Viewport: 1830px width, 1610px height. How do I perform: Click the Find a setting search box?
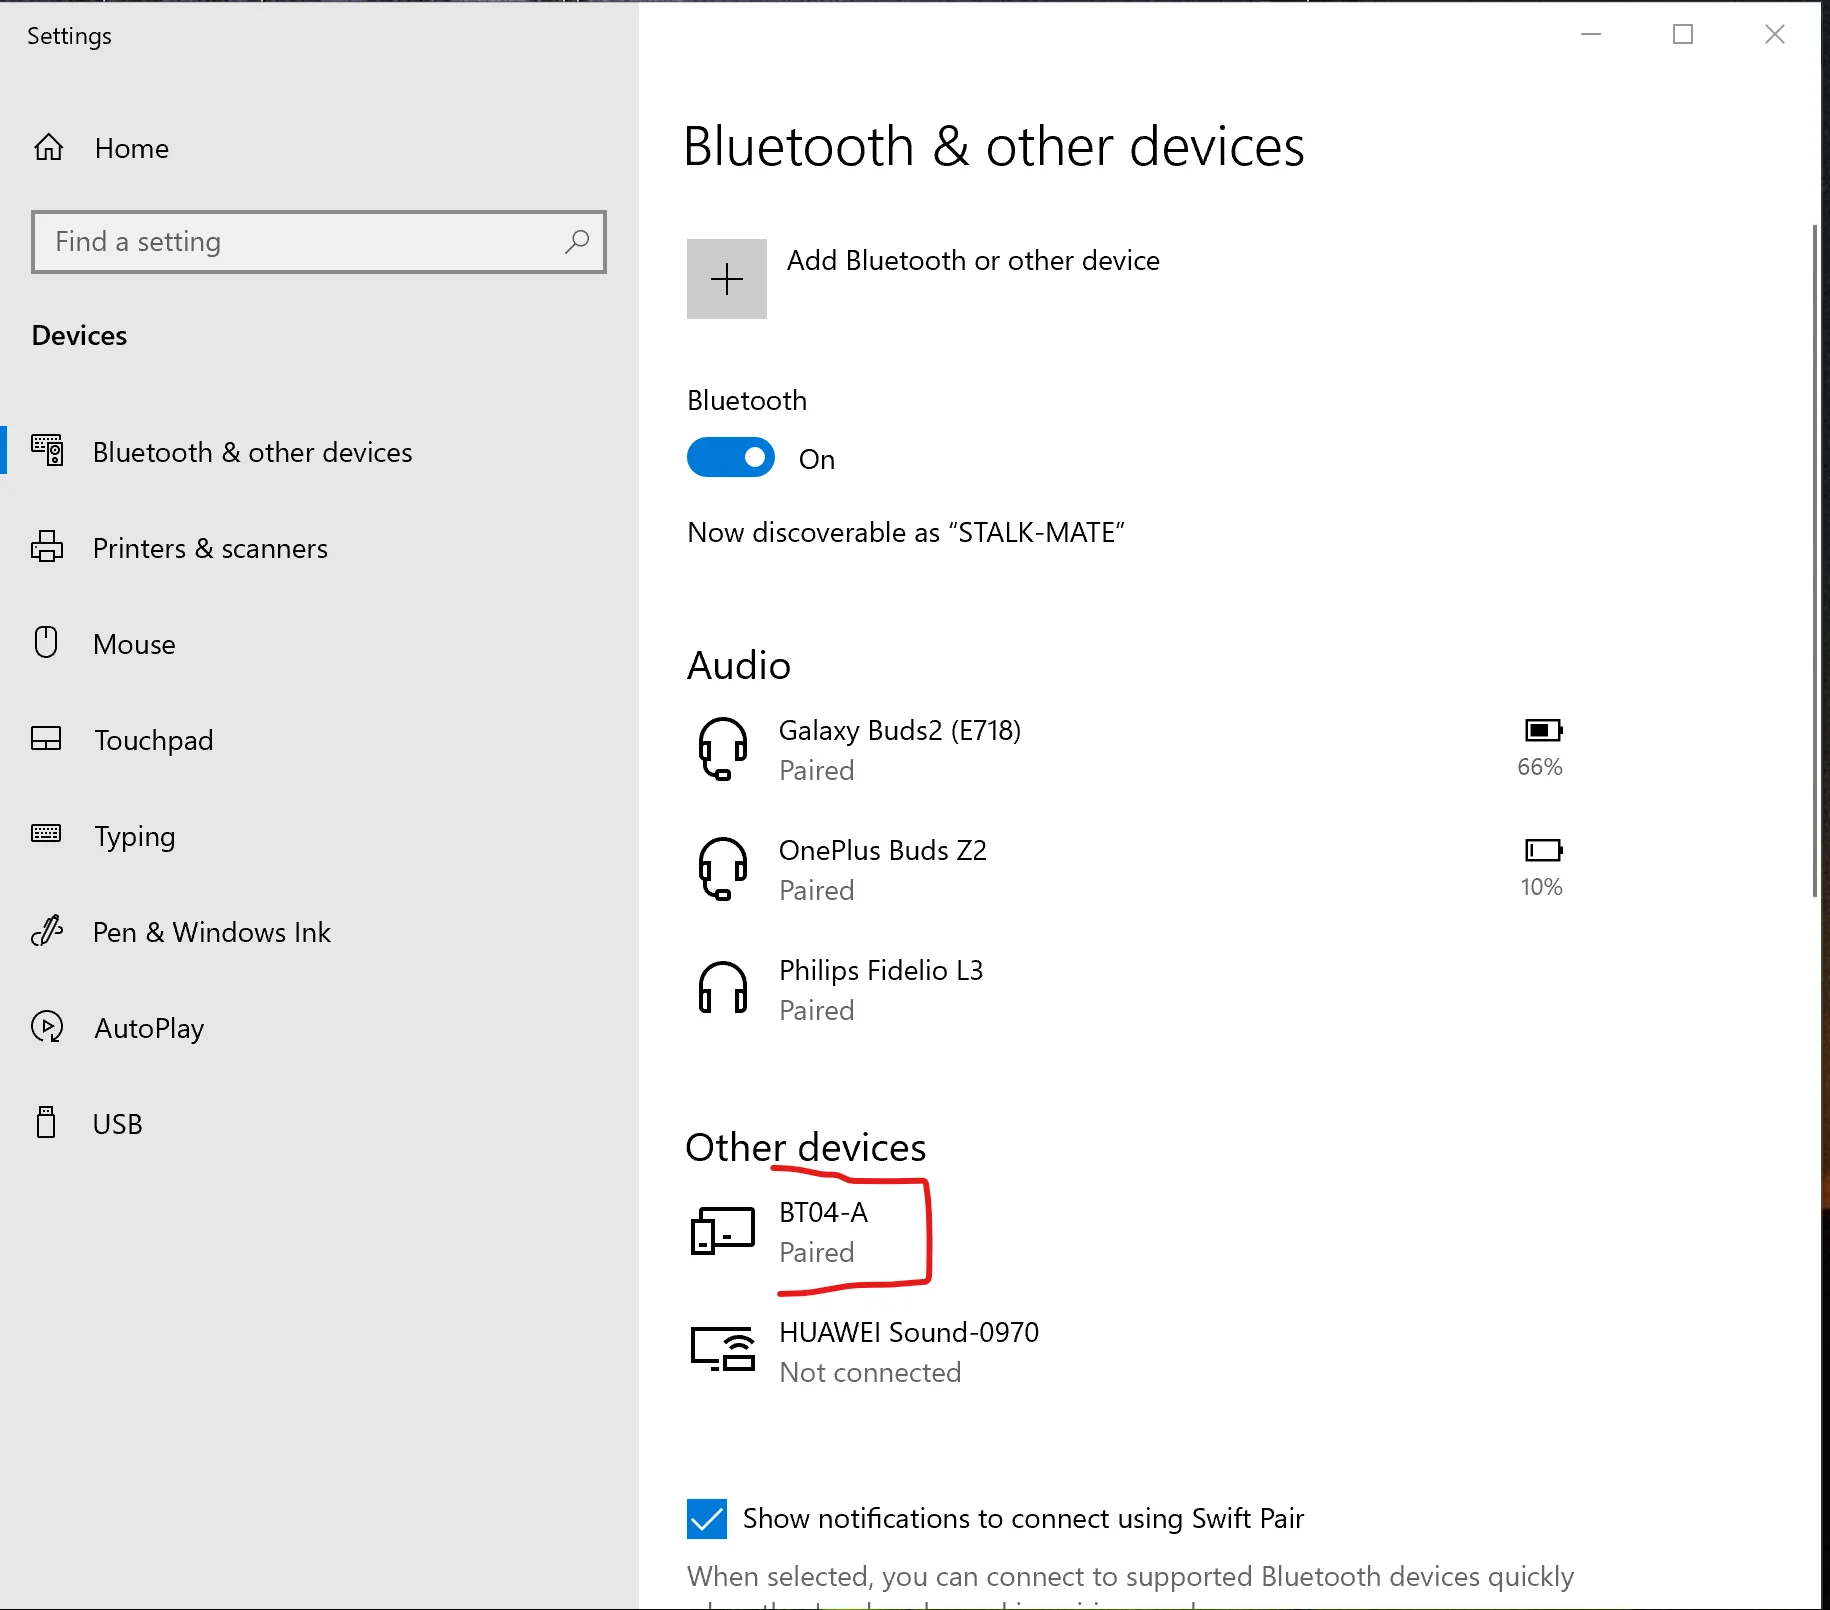[319, 242]
